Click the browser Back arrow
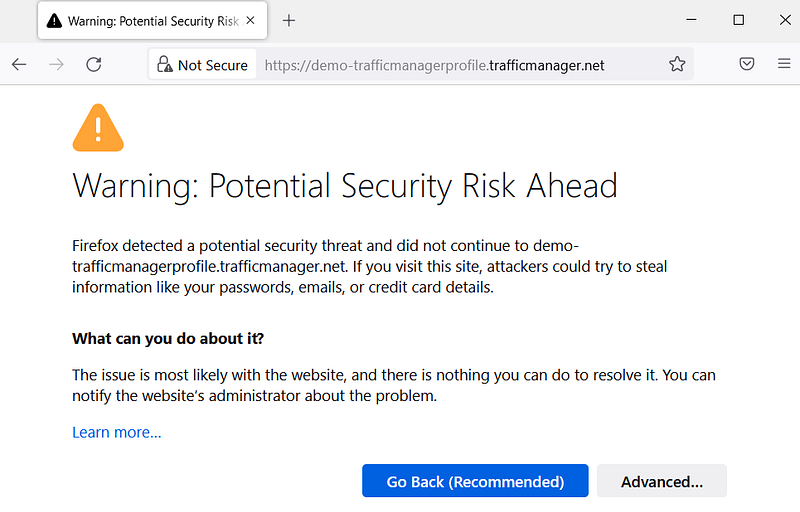This screenshot has height=512, width=800. click(x=19, y=65)
